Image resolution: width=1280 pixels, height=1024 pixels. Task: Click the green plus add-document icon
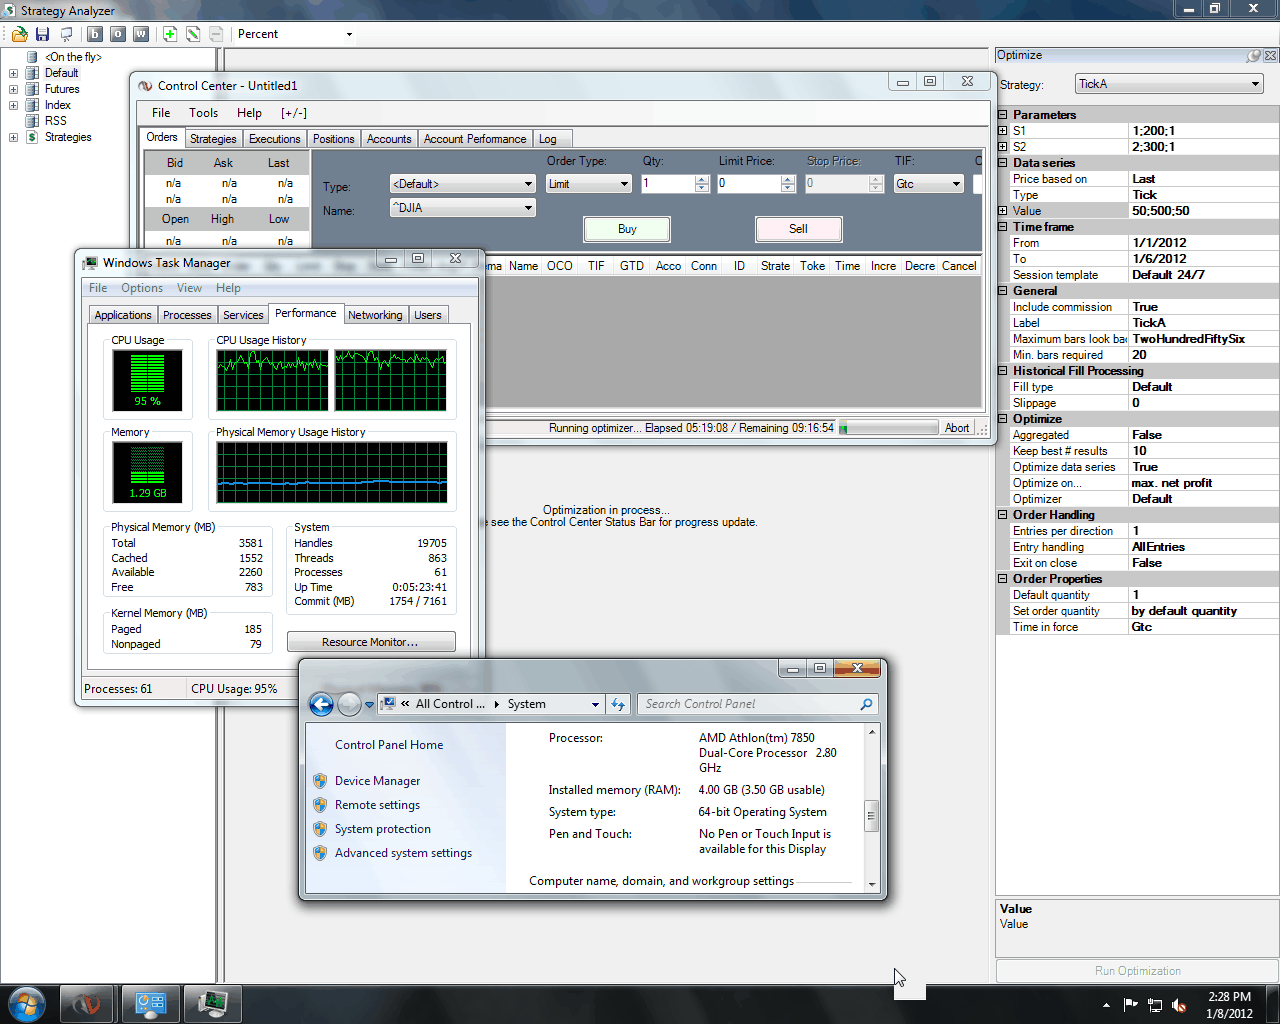point(170,34)
